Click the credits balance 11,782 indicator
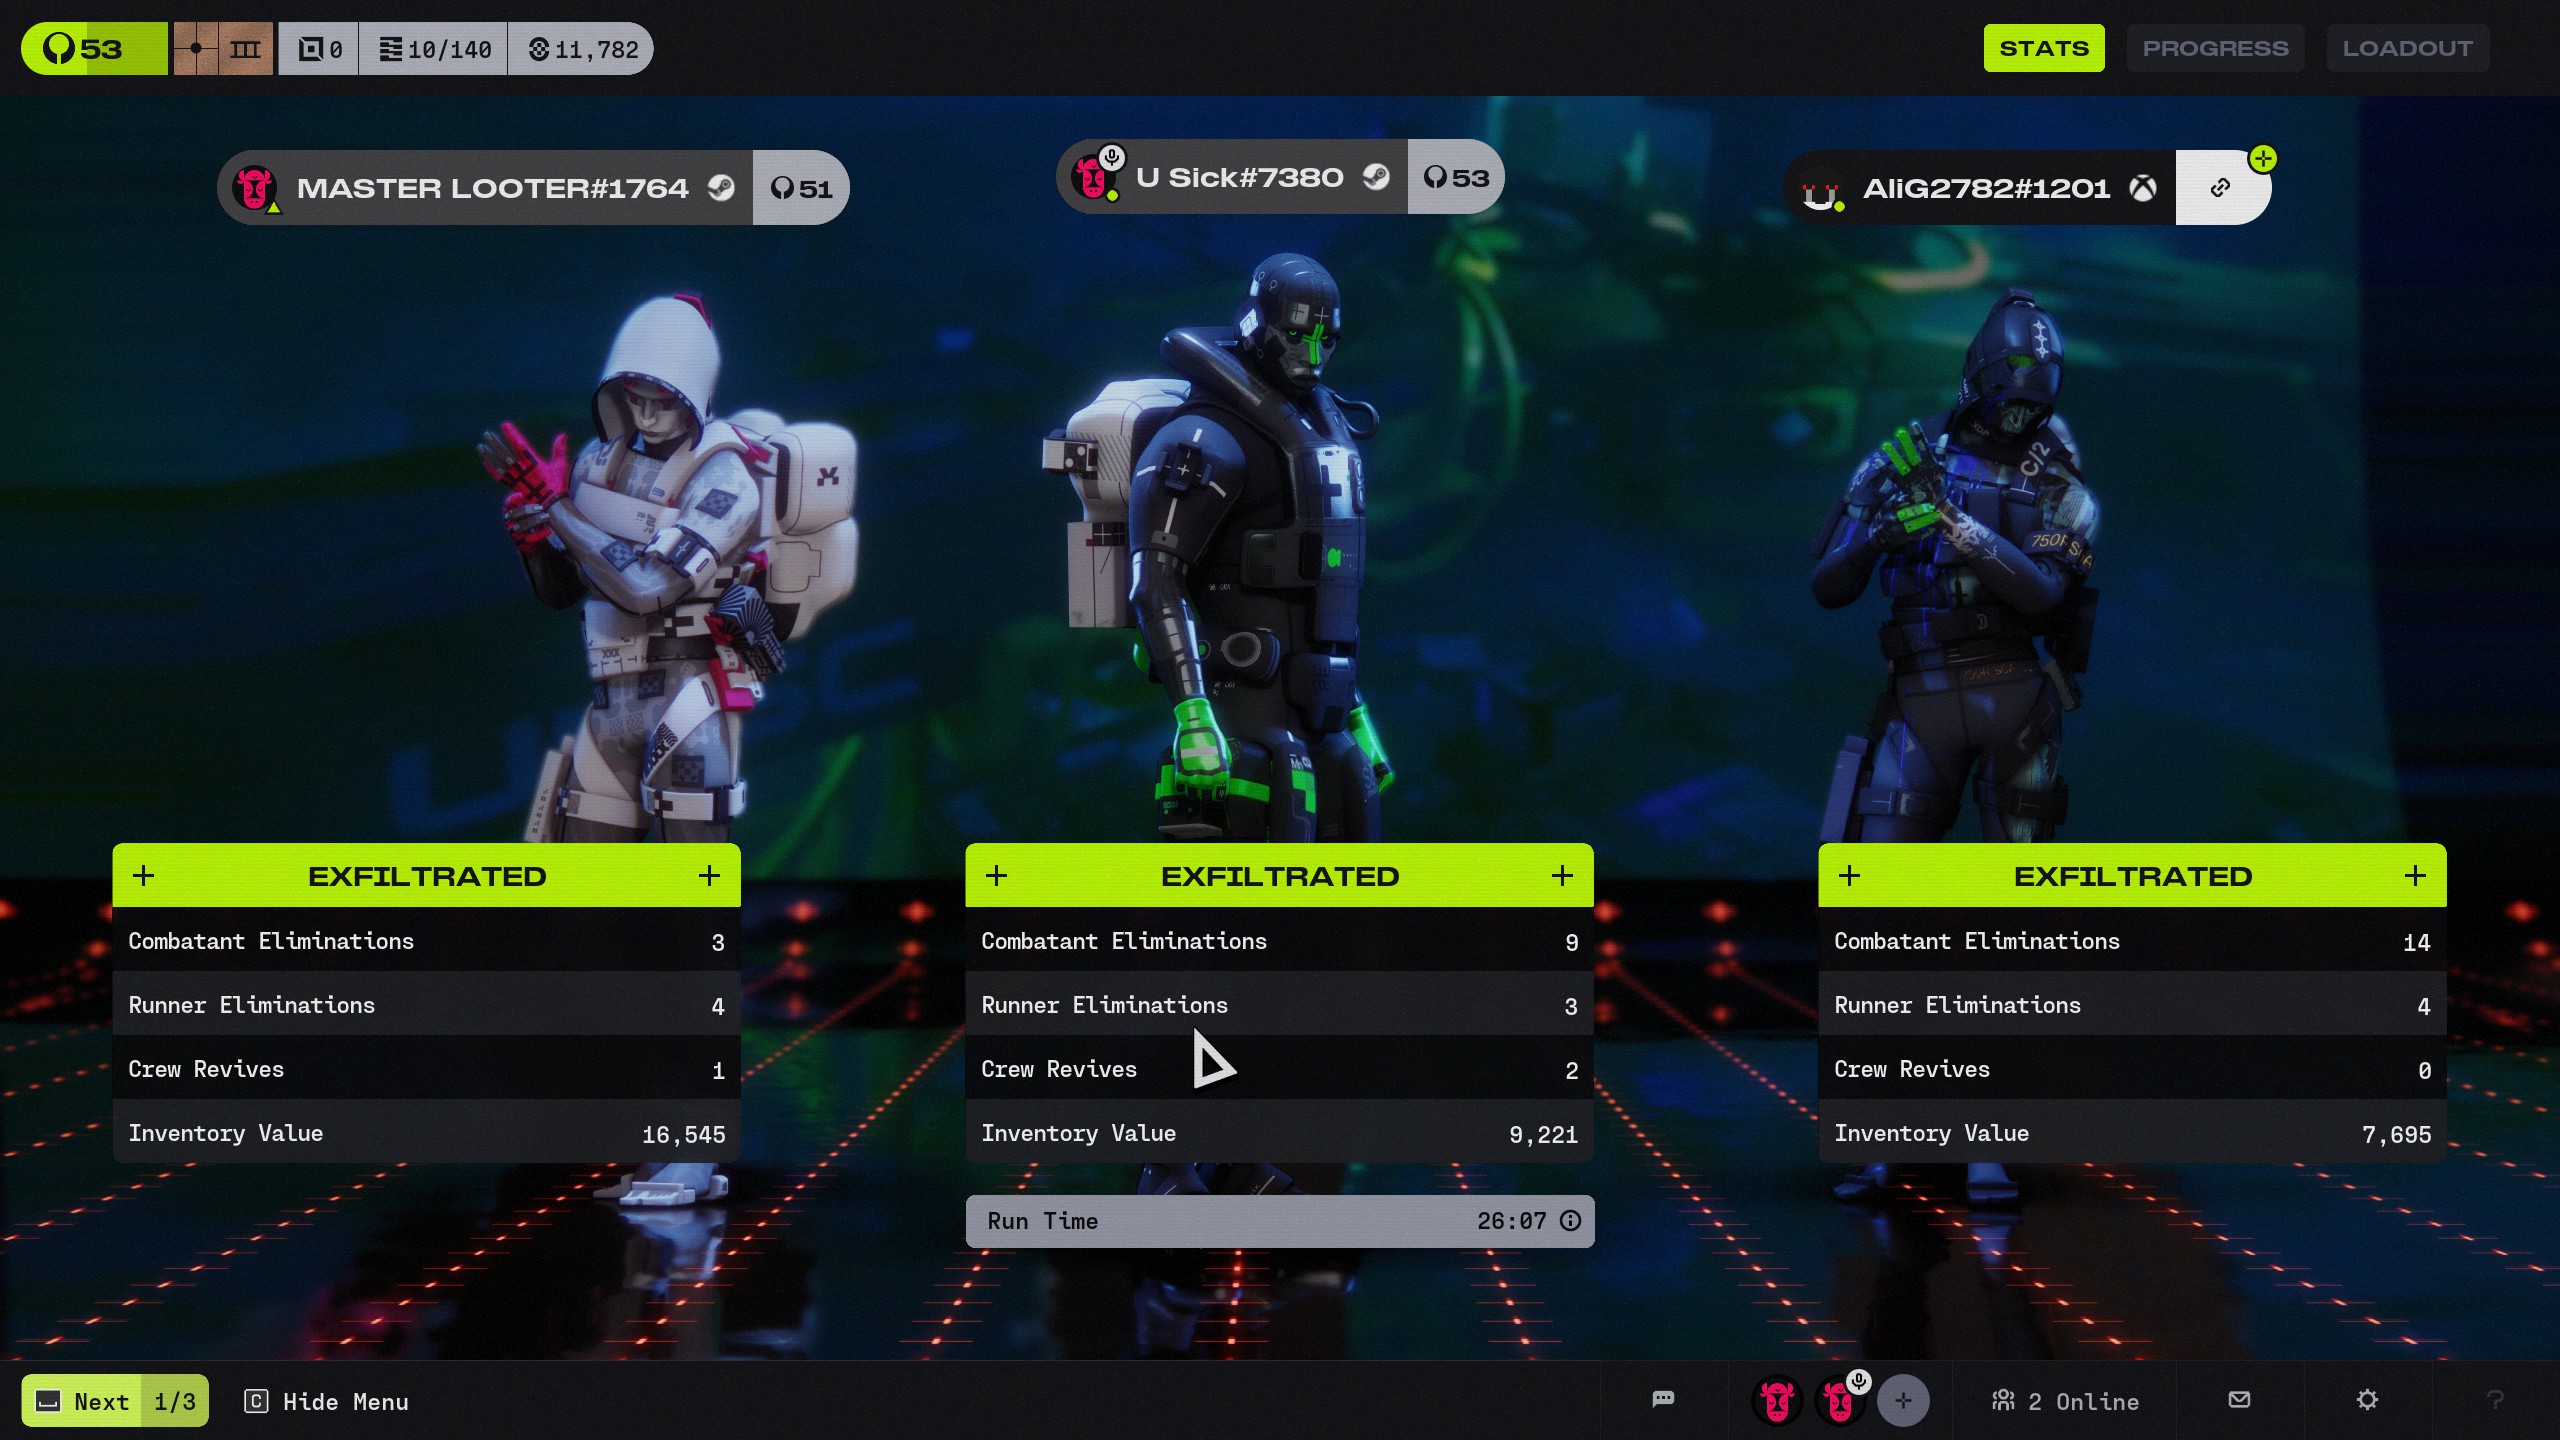This screenshot has width=2560, height=1440. (582, 49)
